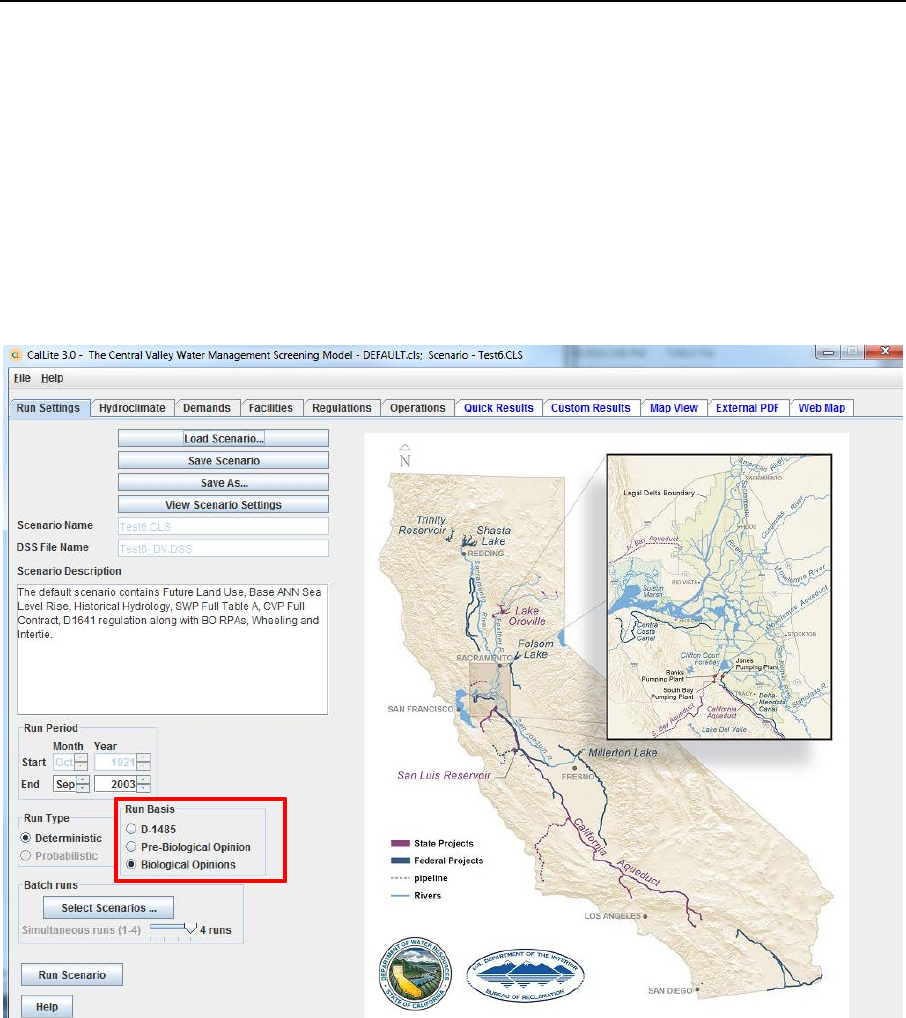
Task: Go to the Operations tab
Action: 418,408
